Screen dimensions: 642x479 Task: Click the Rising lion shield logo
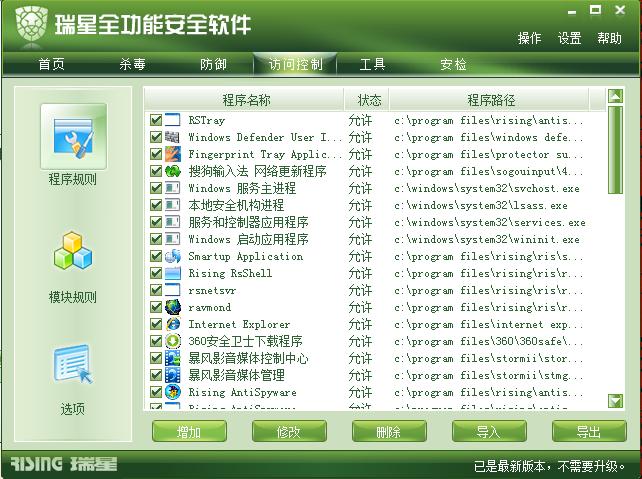[31, 25]
